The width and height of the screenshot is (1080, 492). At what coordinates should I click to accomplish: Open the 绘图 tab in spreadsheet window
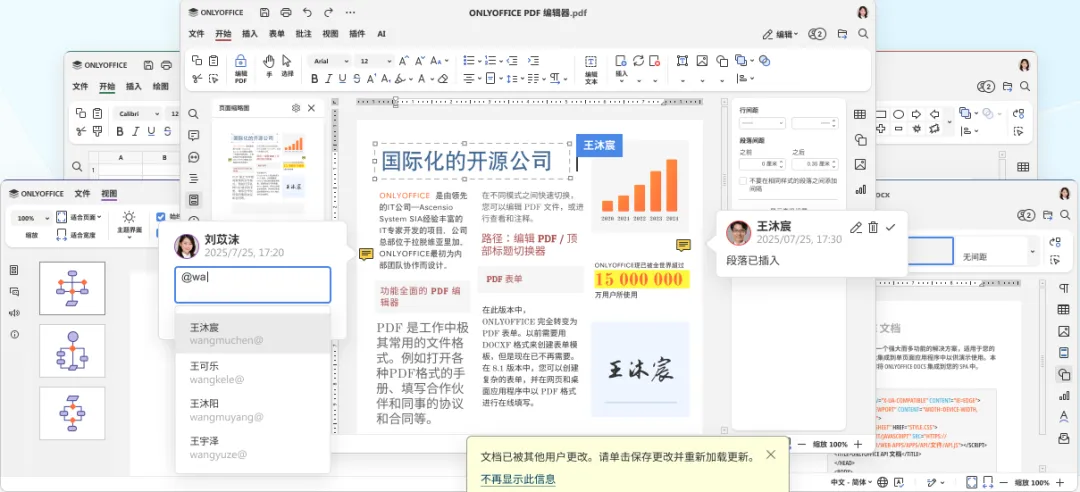click(x=160, y=87)
